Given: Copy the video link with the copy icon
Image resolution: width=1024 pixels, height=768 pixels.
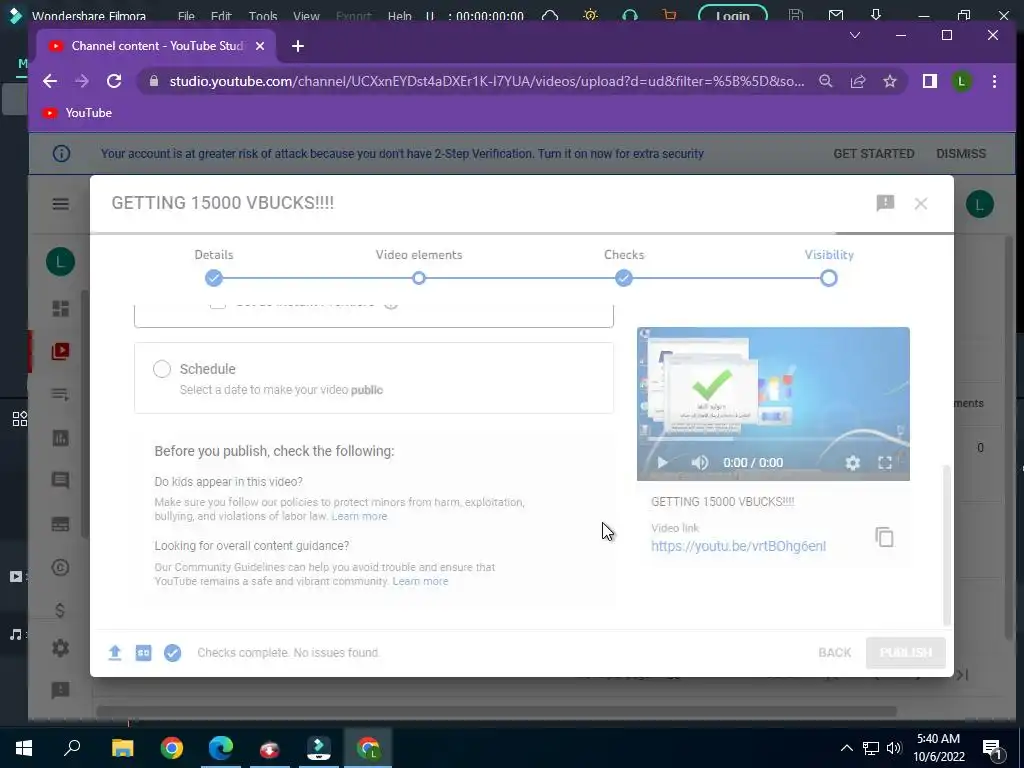Looking at the screenshot, I should [884, 537].
